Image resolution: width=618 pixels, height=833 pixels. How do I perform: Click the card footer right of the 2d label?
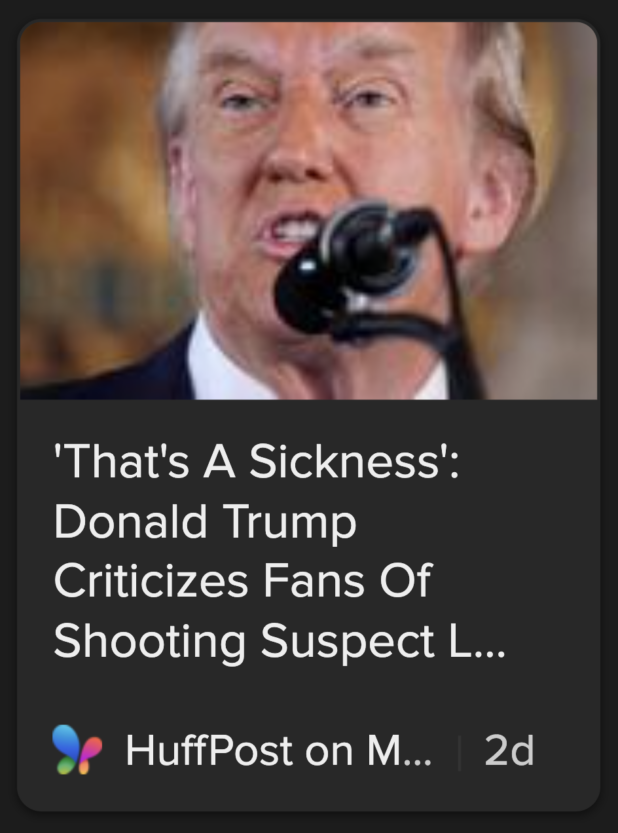click(566, 751)
